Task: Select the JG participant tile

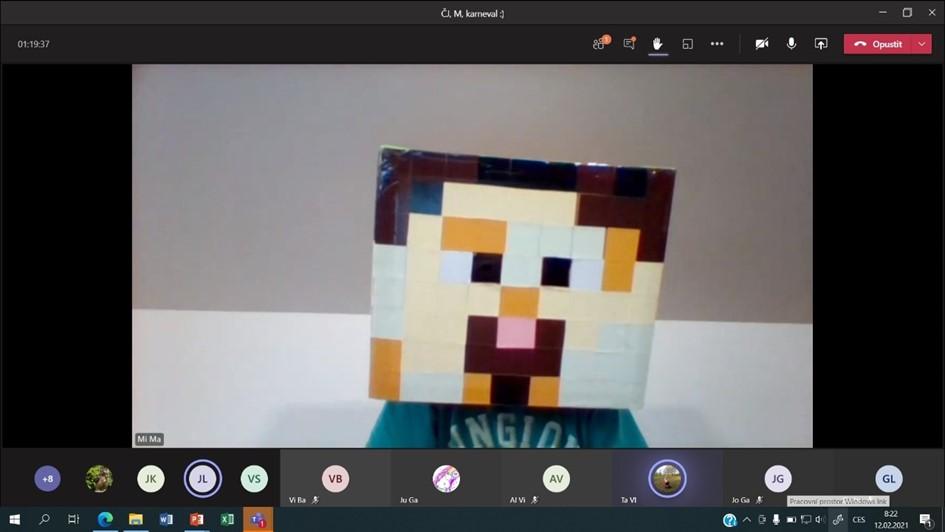Action: pyautogui.click(x=778, y=479)
